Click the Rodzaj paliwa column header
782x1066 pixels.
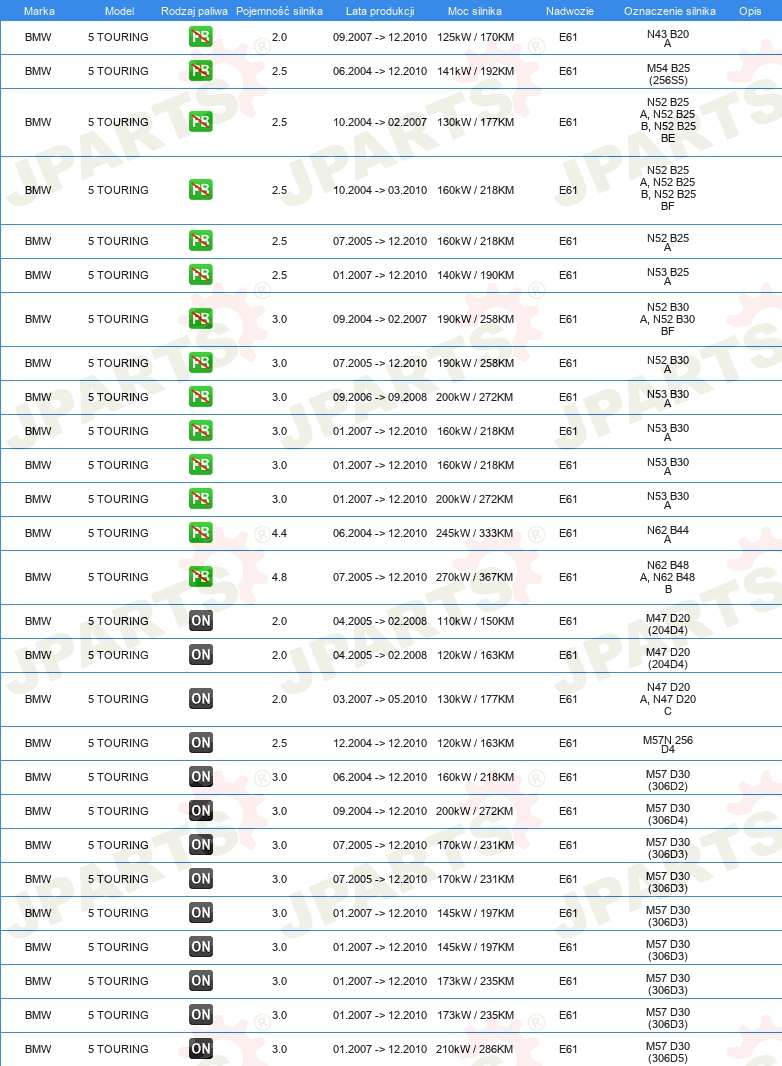pos(194,11)
